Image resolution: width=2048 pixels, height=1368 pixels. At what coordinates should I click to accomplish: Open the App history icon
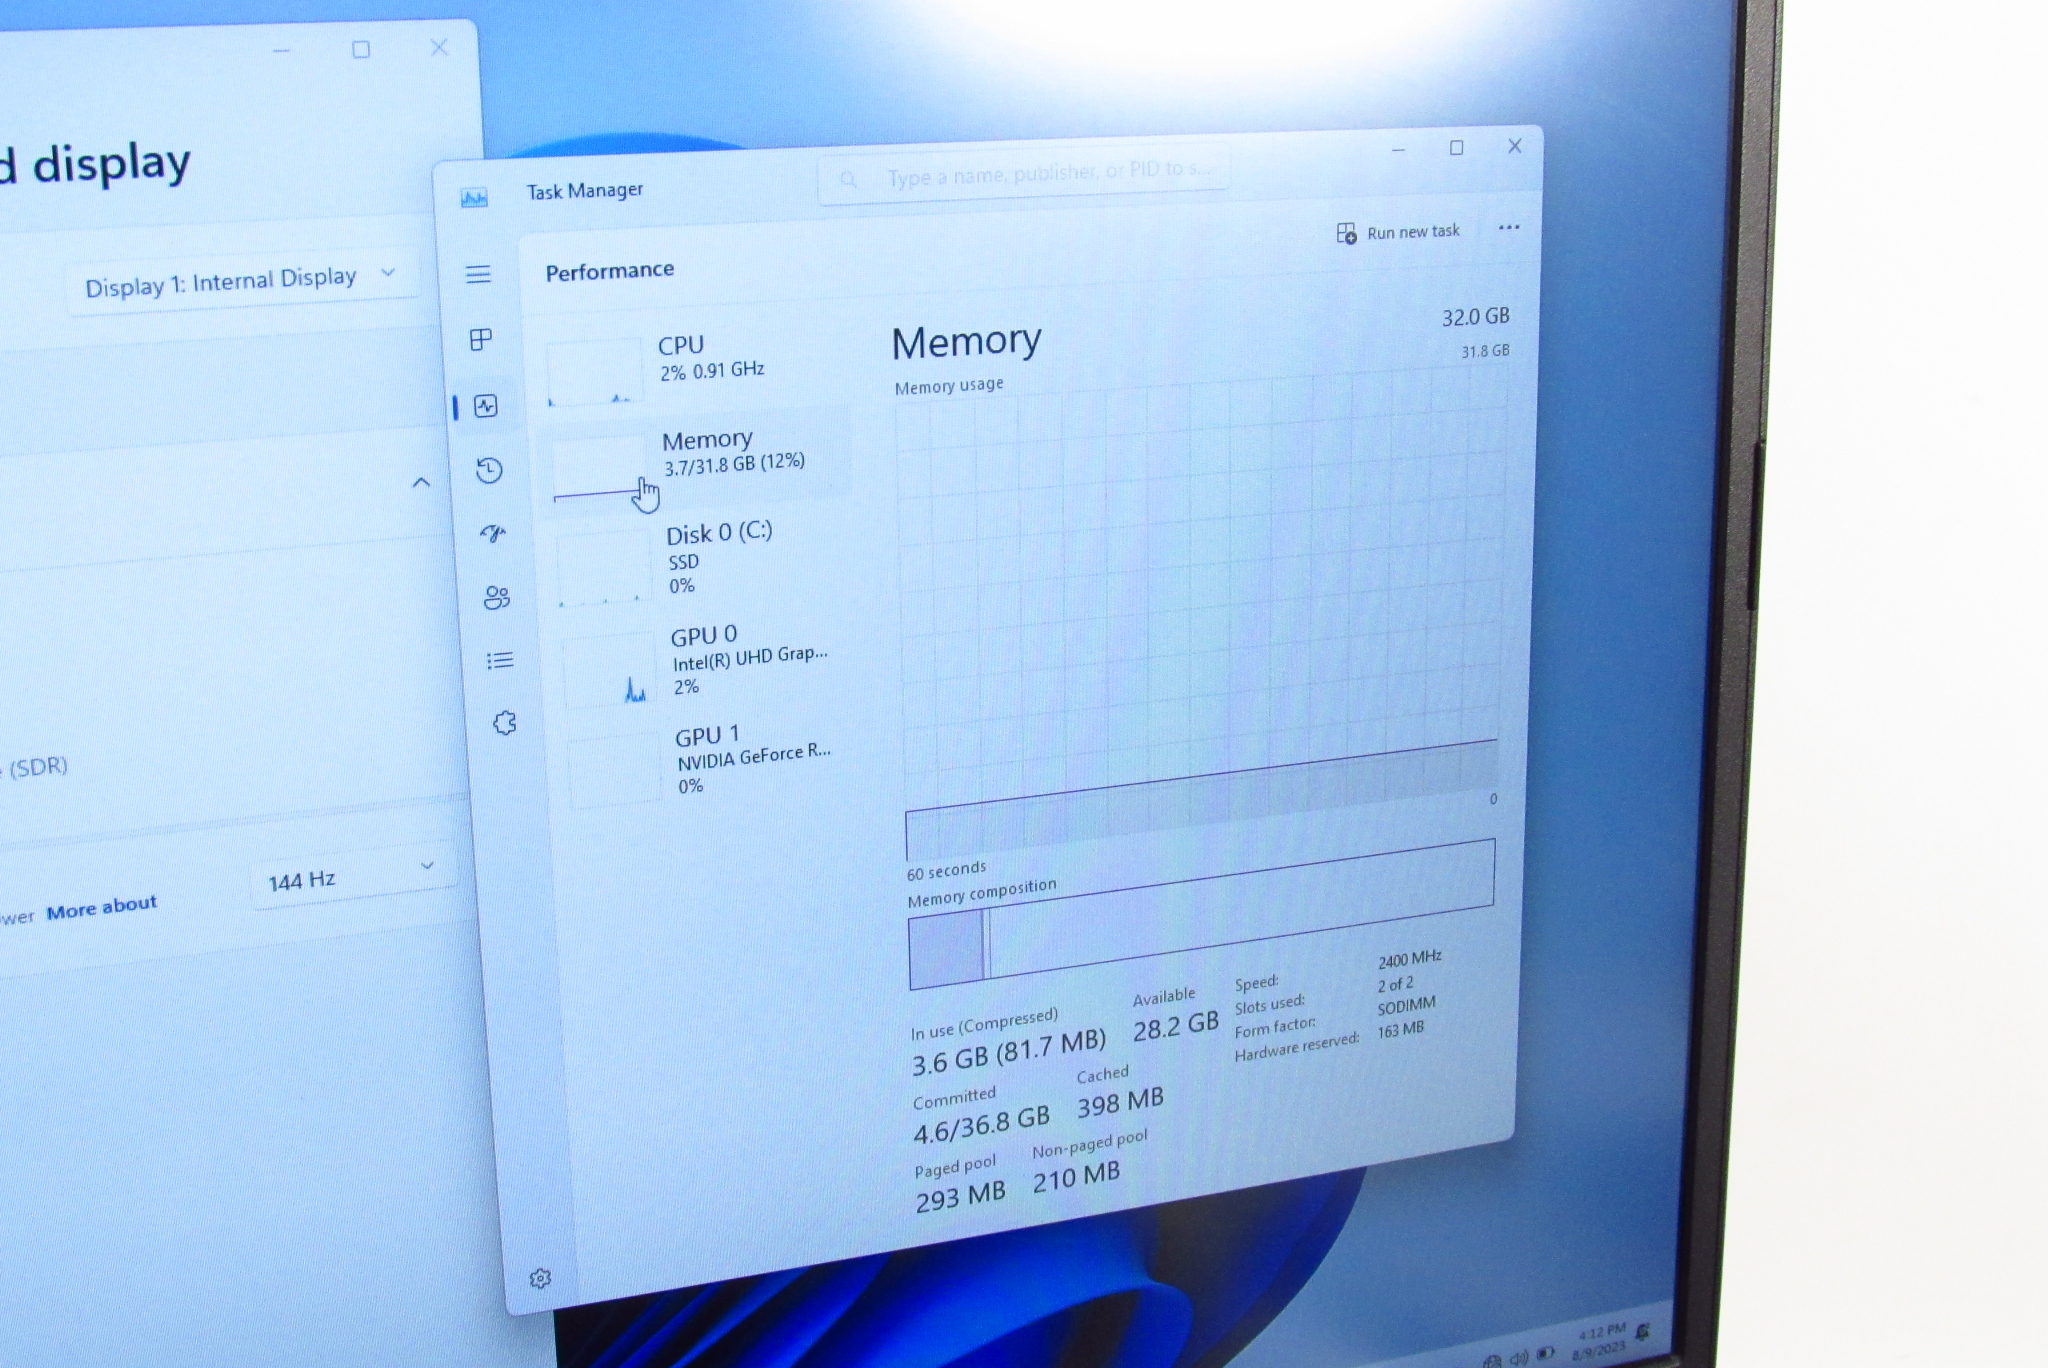pyautogui.click(x=489, y=470)
